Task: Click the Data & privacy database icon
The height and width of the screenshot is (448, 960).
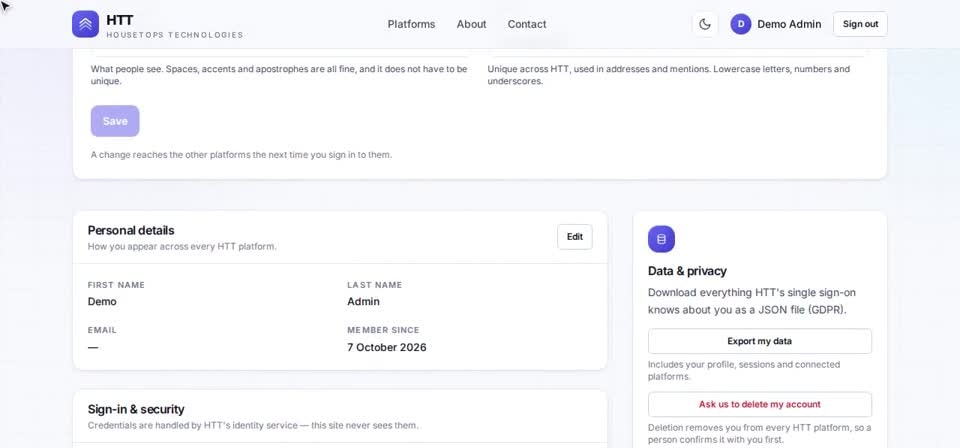Action: click(661, 239)
